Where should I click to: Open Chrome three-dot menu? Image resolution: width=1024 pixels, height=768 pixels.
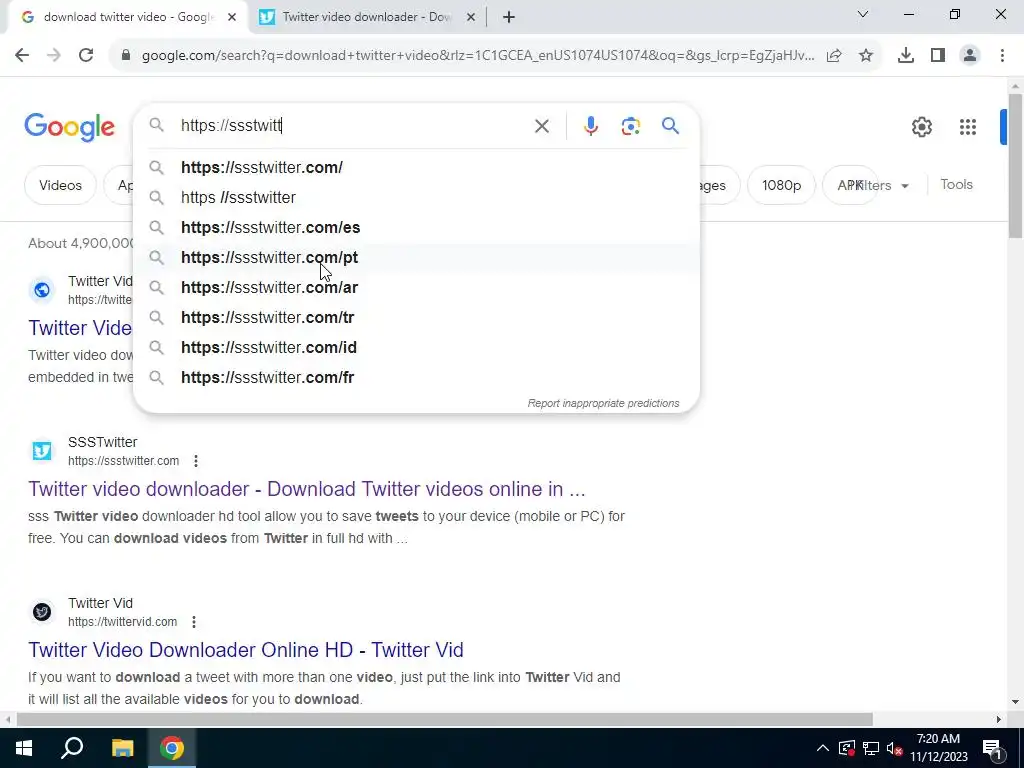pyautogui.click(x=1002, y=56)
